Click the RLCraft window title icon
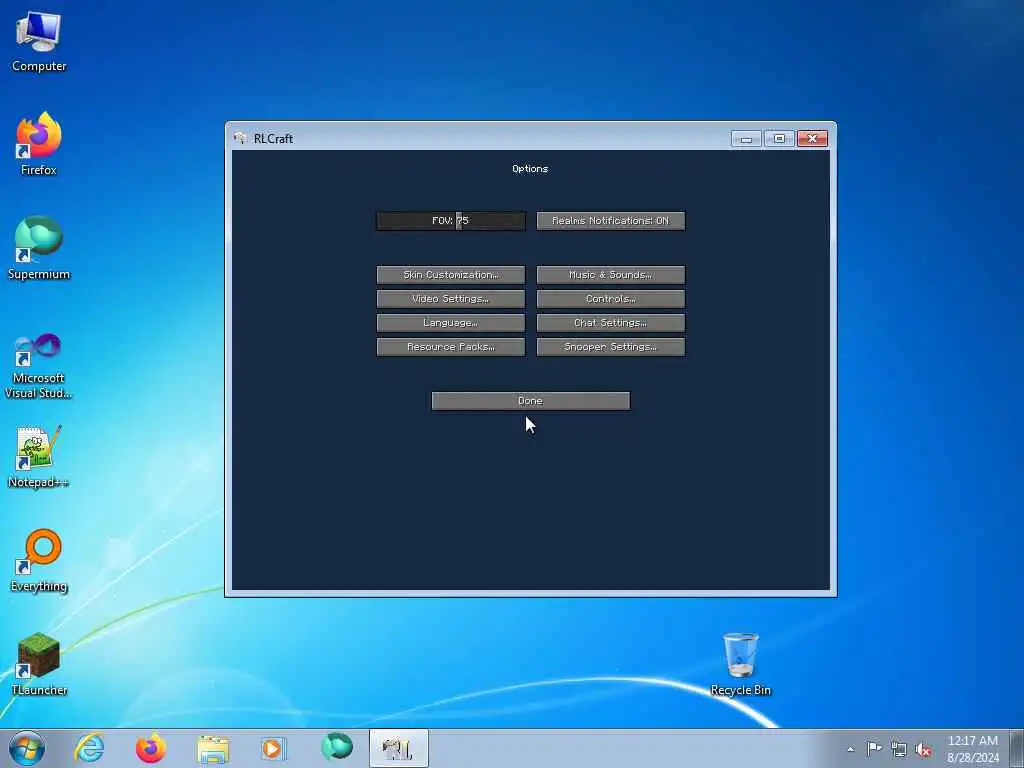The image size is (1024, 768). pos(240,138)
